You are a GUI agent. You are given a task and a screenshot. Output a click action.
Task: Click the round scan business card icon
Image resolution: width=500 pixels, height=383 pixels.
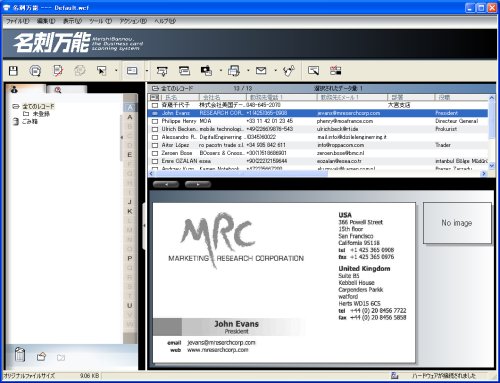tap(35, 71)
